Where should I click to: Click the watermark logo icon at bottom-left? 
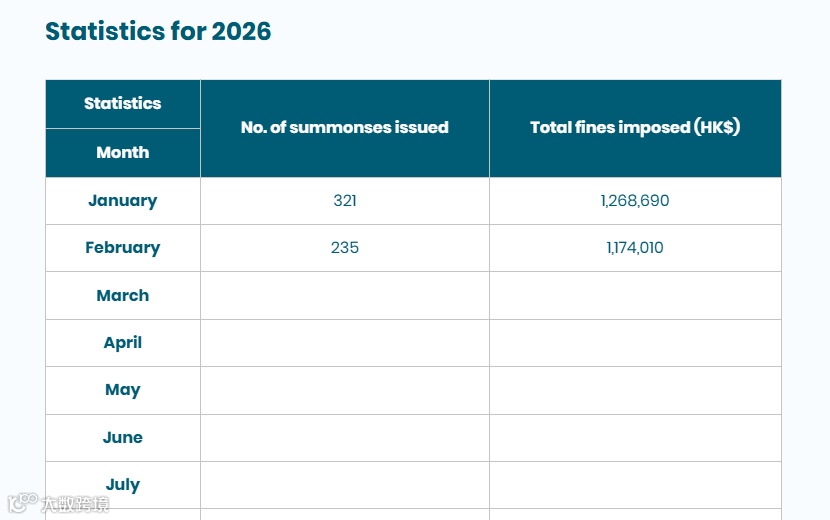[22, 503]
